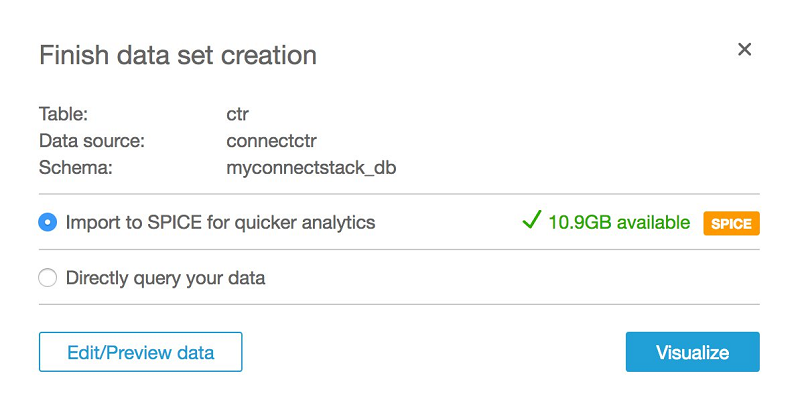Click the divider line under the Schema row
Image resolution: width=800 pixels, height=404 pixels.
pos(399,194)
